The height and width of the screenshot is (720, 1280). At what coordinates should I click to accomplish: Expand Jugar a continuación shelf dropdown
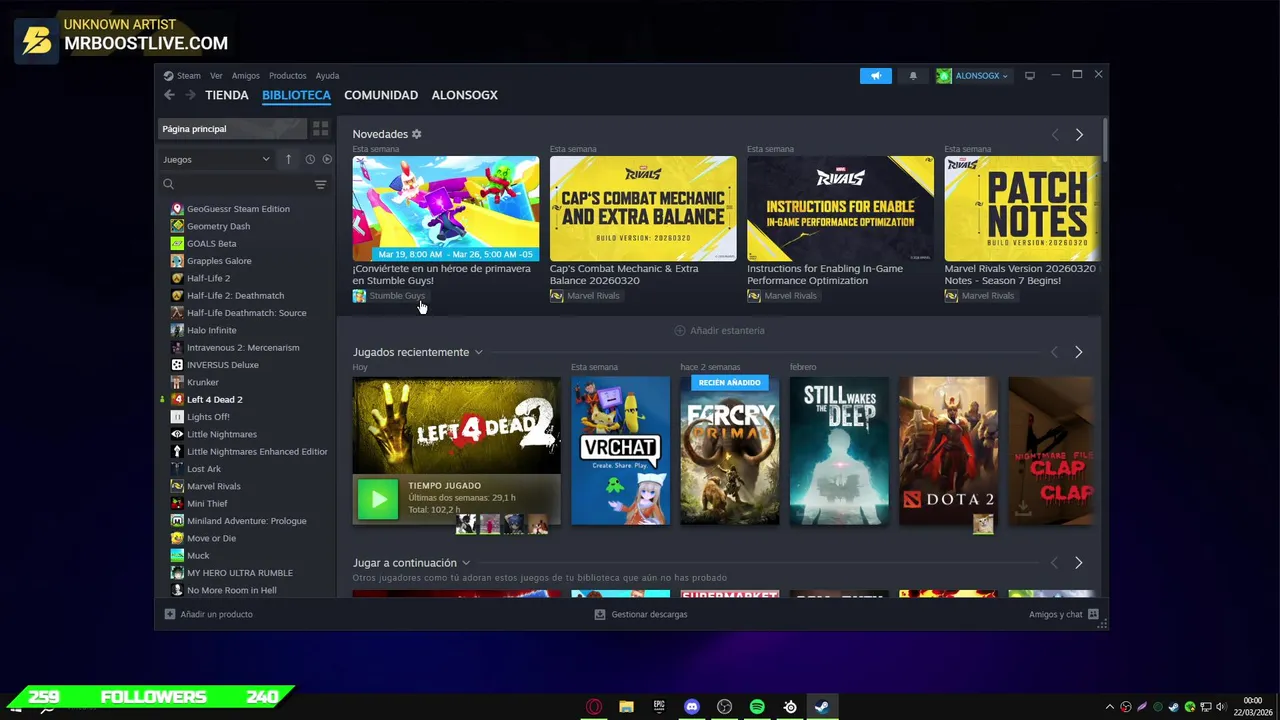[466, 563]
